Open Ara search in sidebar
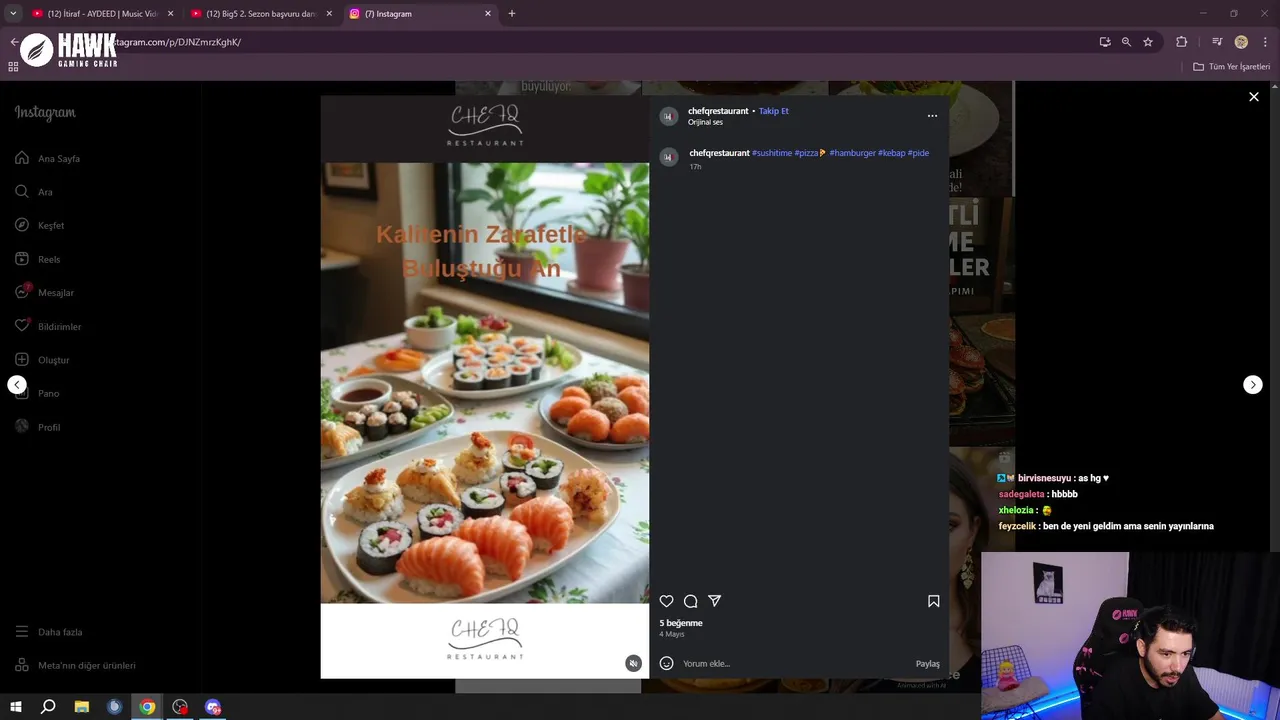This screenshot has width=1280, height=720. pyautogui.click(x=34, y=192)
